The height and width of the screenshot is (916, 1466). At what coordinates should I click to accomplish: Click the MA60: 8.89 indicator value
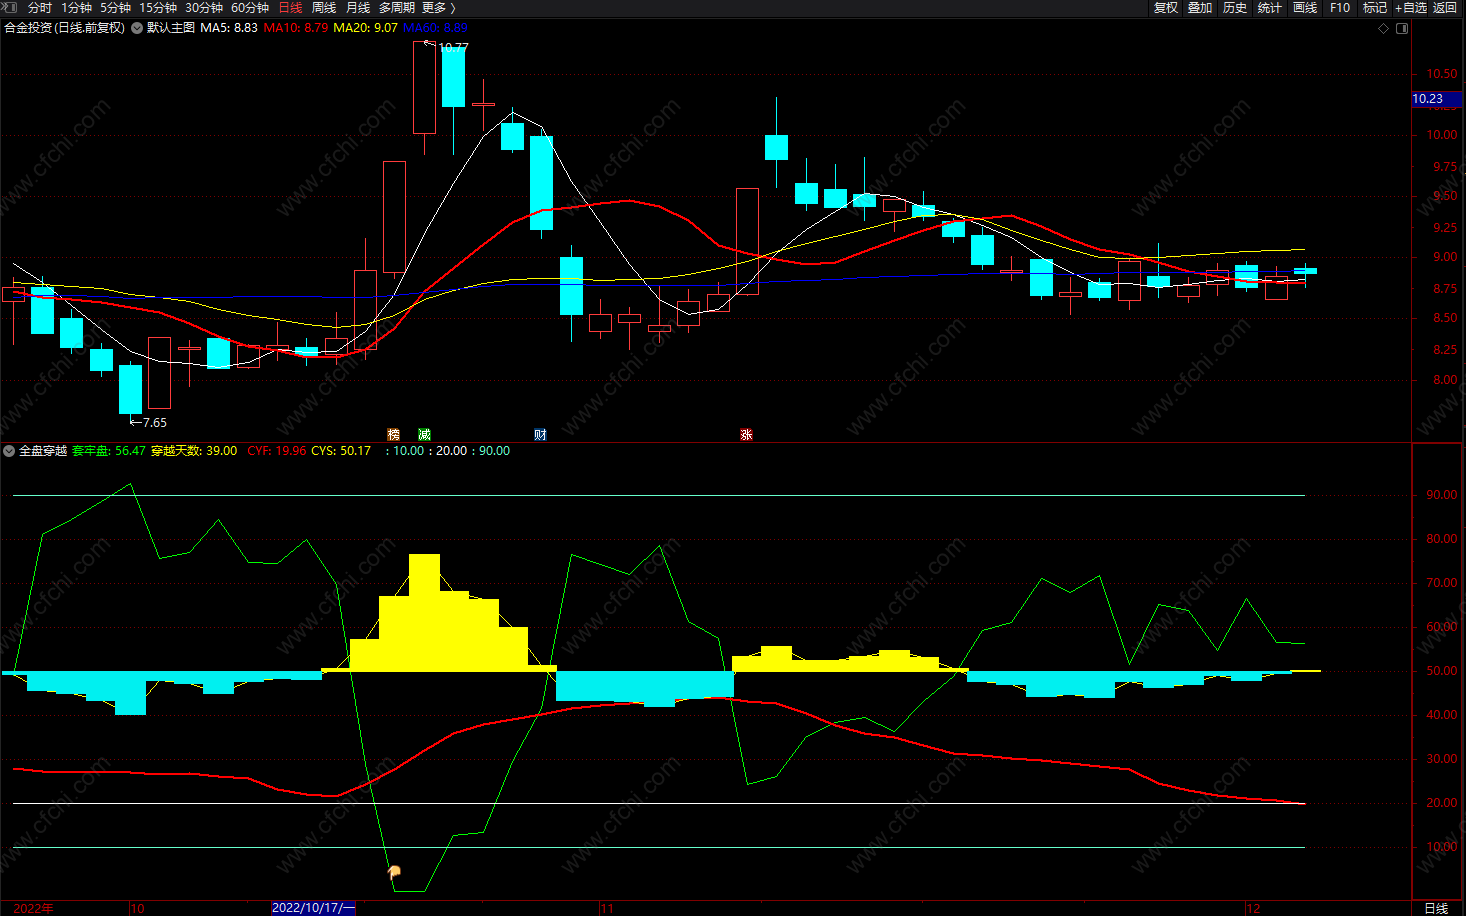tap(435, 28)
